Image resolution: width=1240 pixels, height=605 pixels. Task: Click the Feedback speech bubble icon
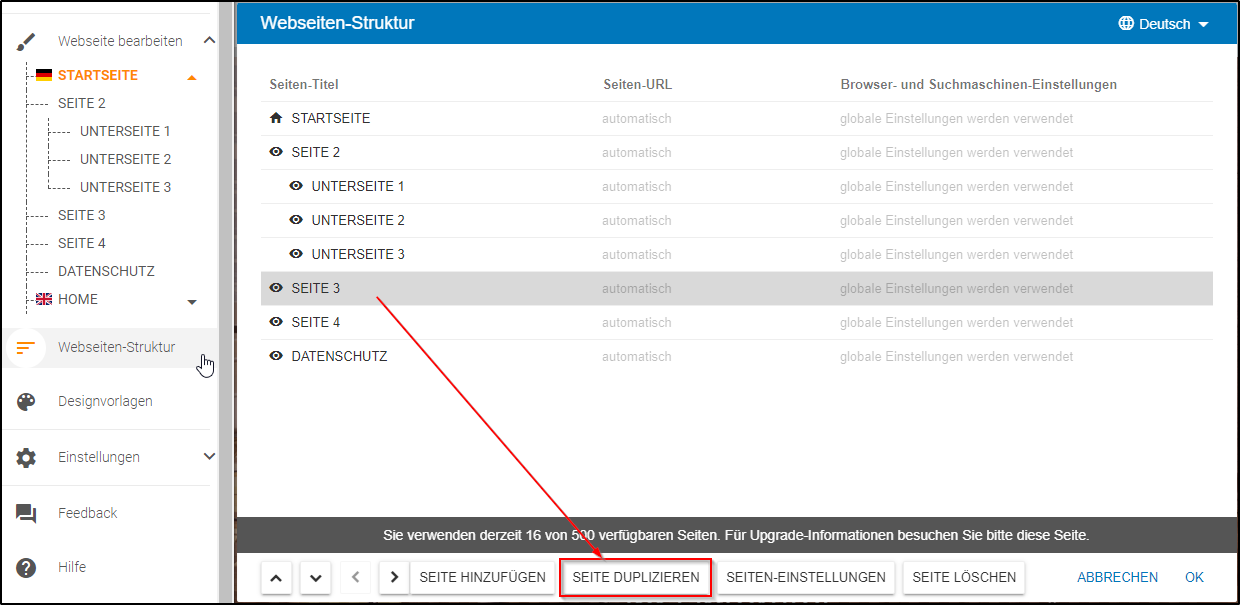[25, 512]
